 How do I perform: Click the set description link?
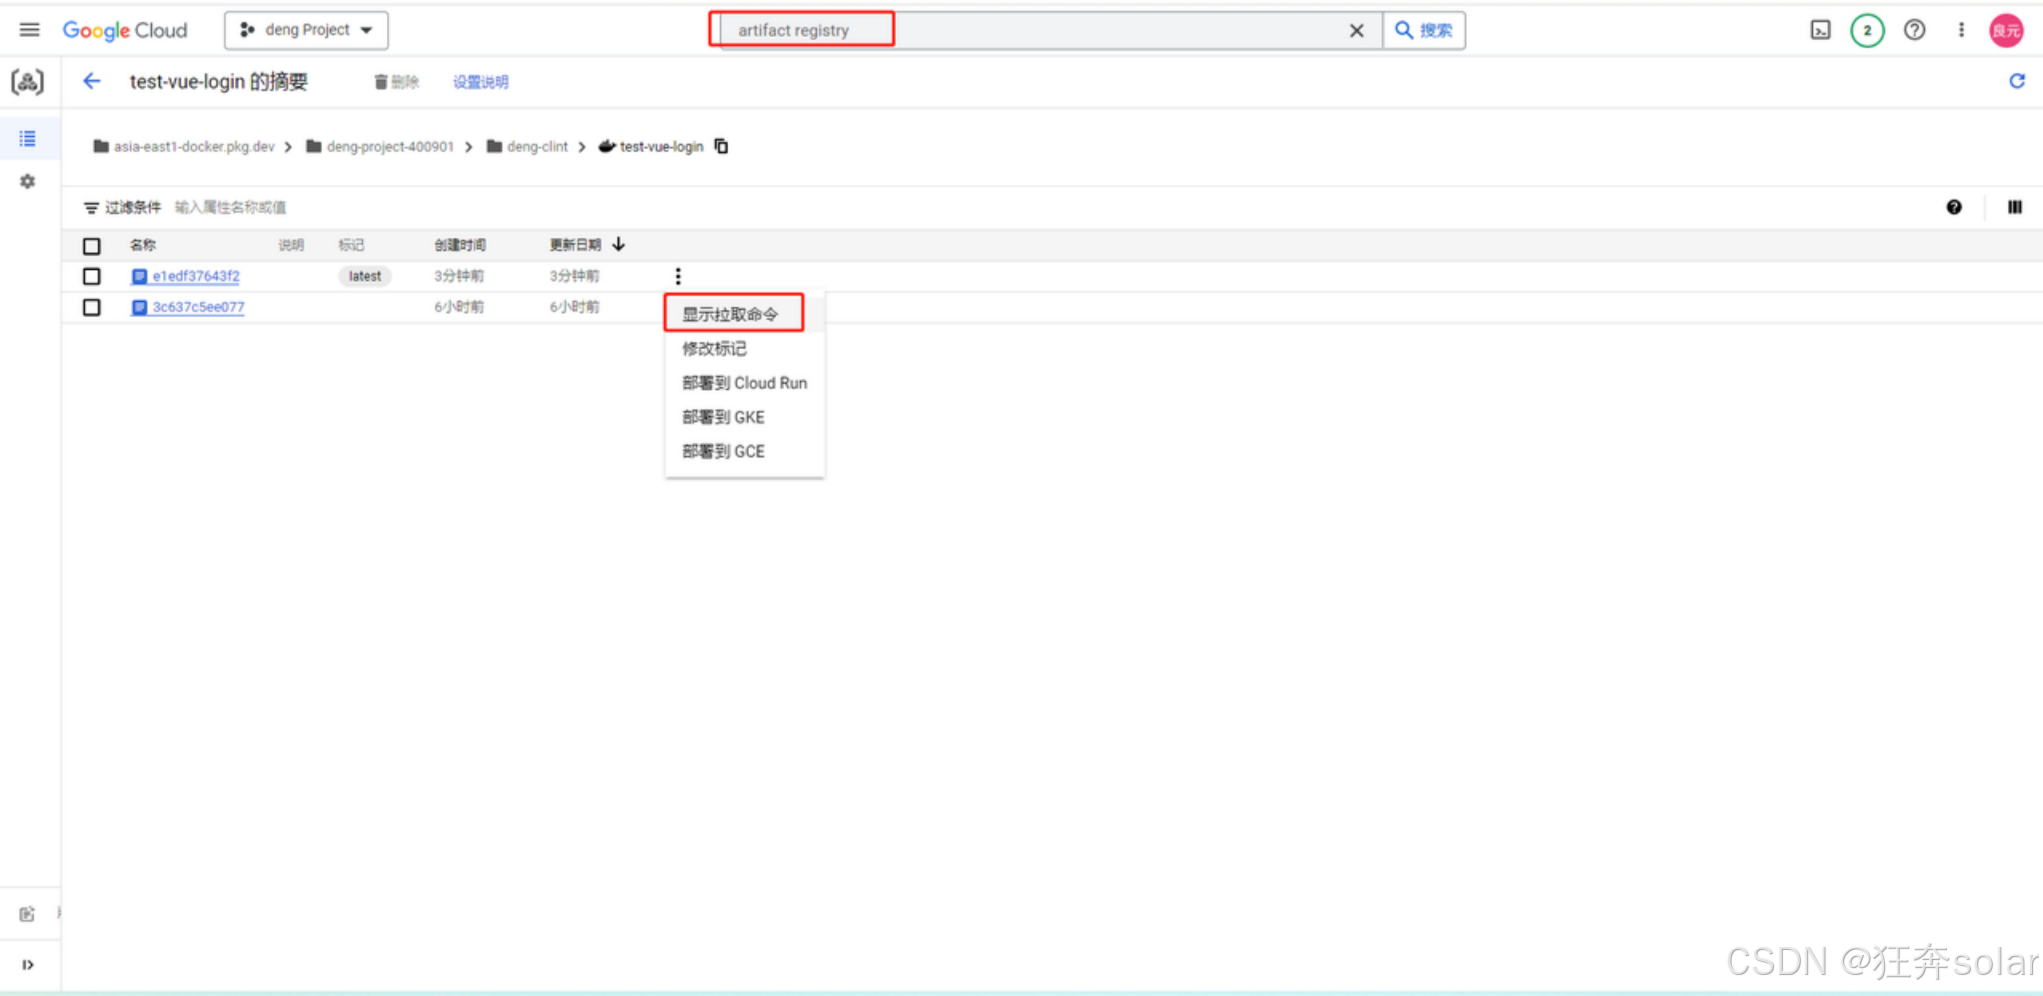(x=480, y=82)
